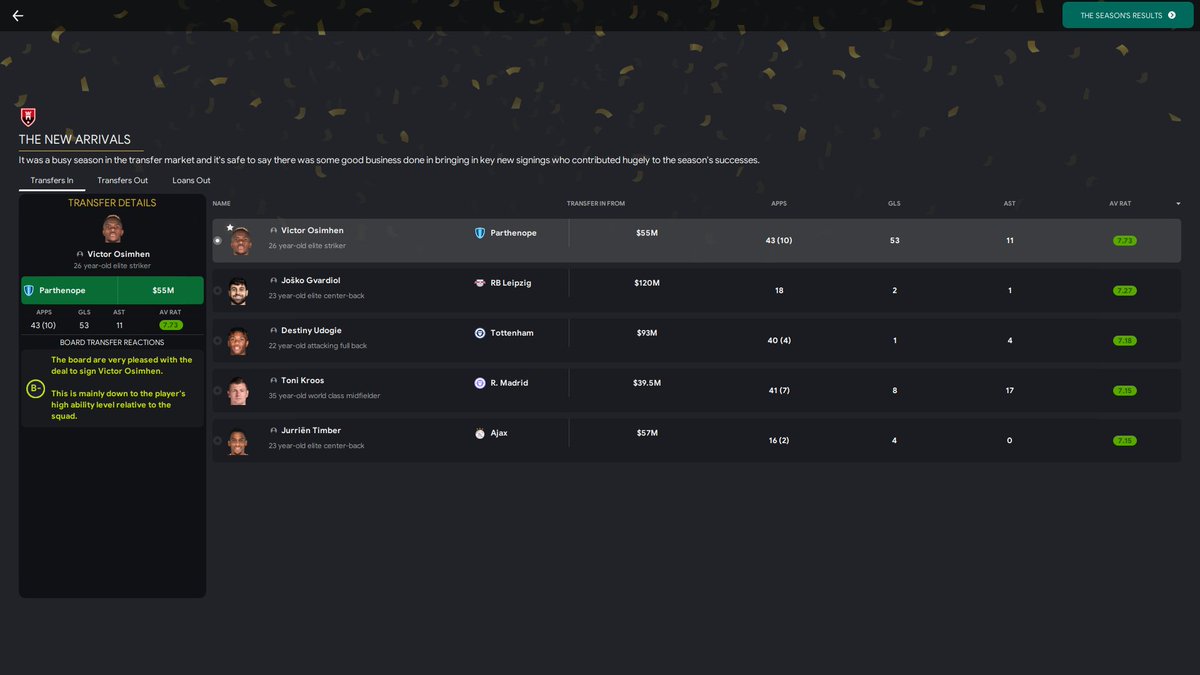Click the Tottenham club name
This screenshot has height=675, width=1200.
pos(511,333)
